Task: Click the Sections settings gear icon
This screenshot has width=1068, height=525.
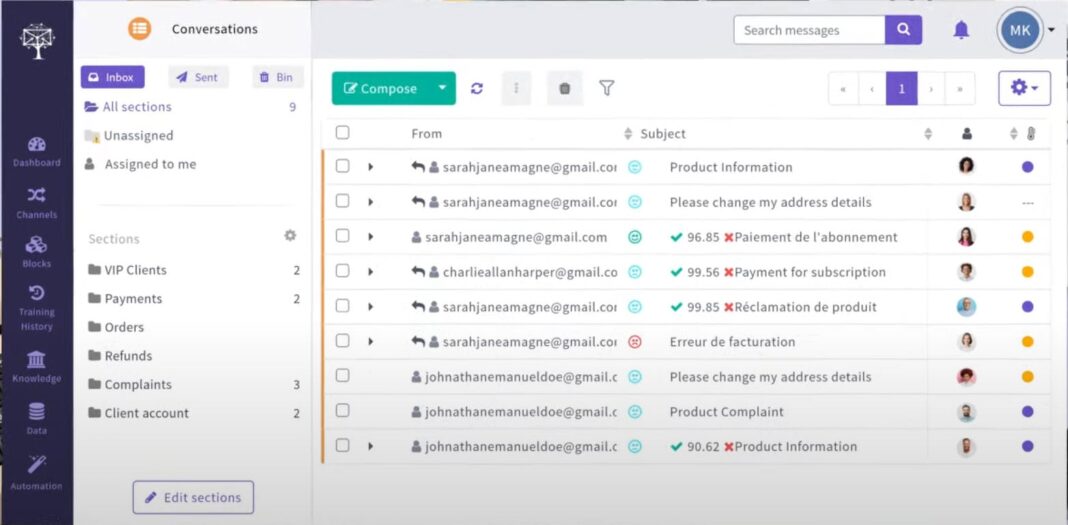Action: [x=290, y=236]
